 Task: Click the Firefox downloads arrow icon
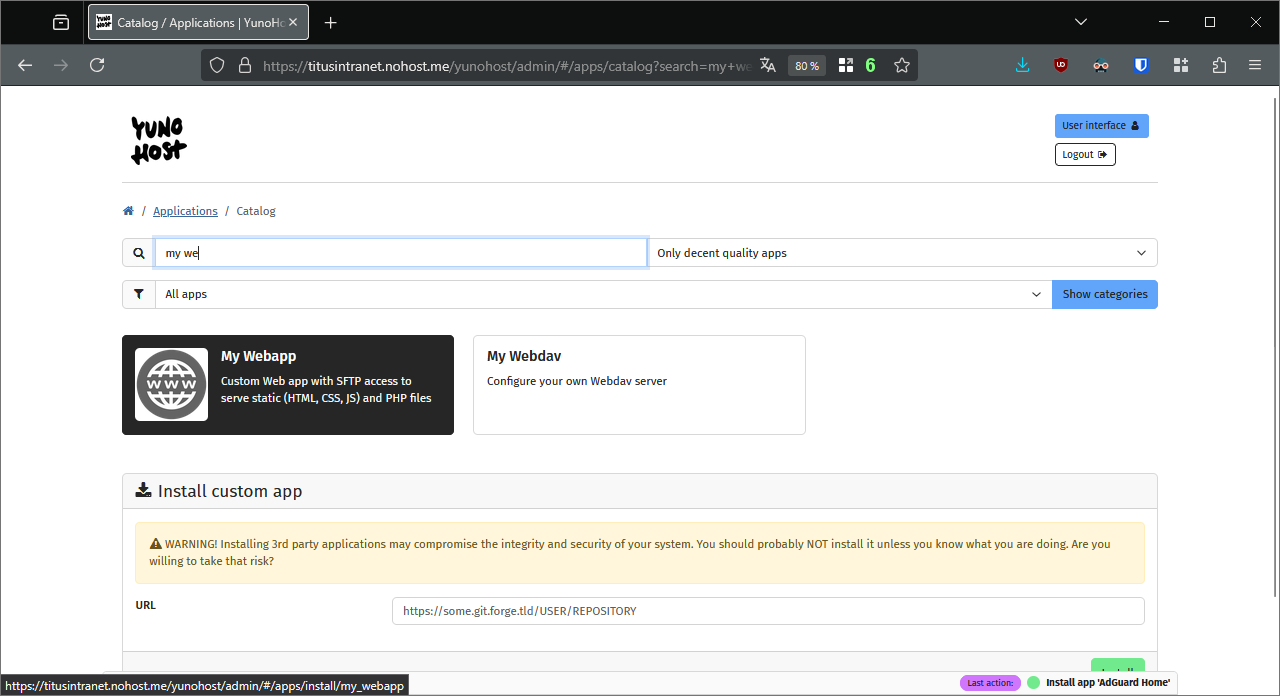(1022, 65)
